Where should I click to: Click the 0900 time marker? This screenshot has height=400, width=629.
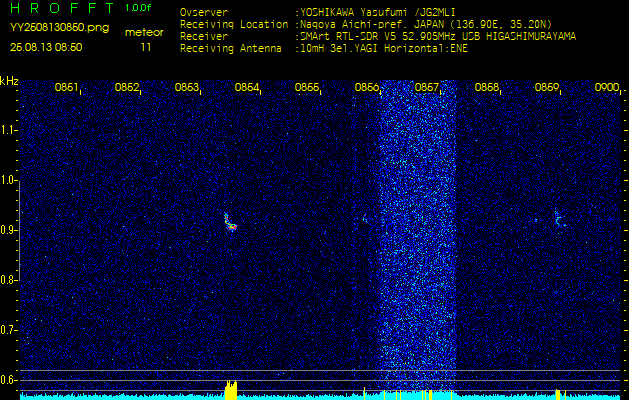click(607, 87)
